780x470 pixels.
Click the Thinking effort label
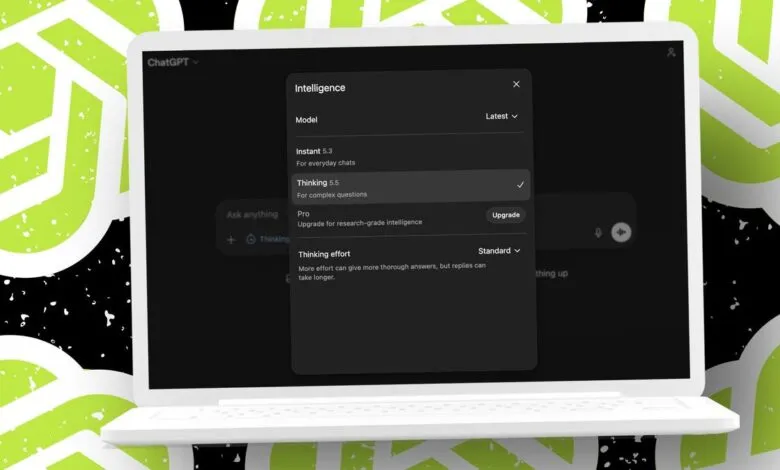tap(324, 254)
